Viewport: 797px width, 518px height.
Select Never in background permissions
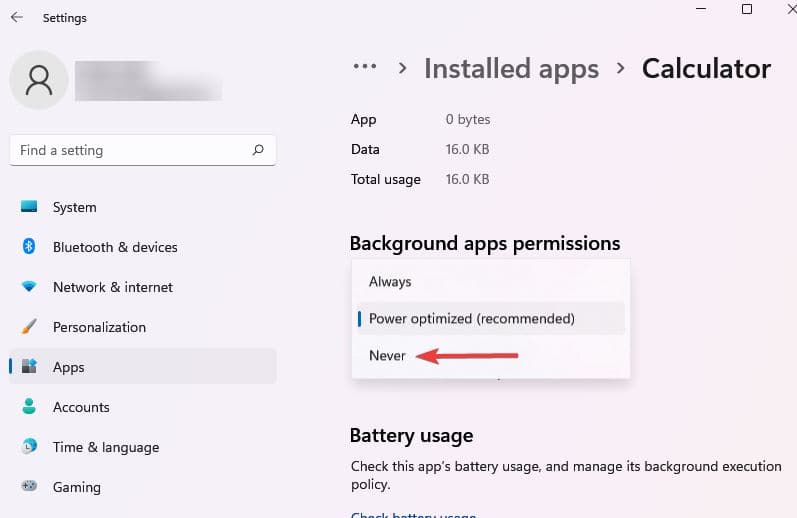tap(388, 356)
